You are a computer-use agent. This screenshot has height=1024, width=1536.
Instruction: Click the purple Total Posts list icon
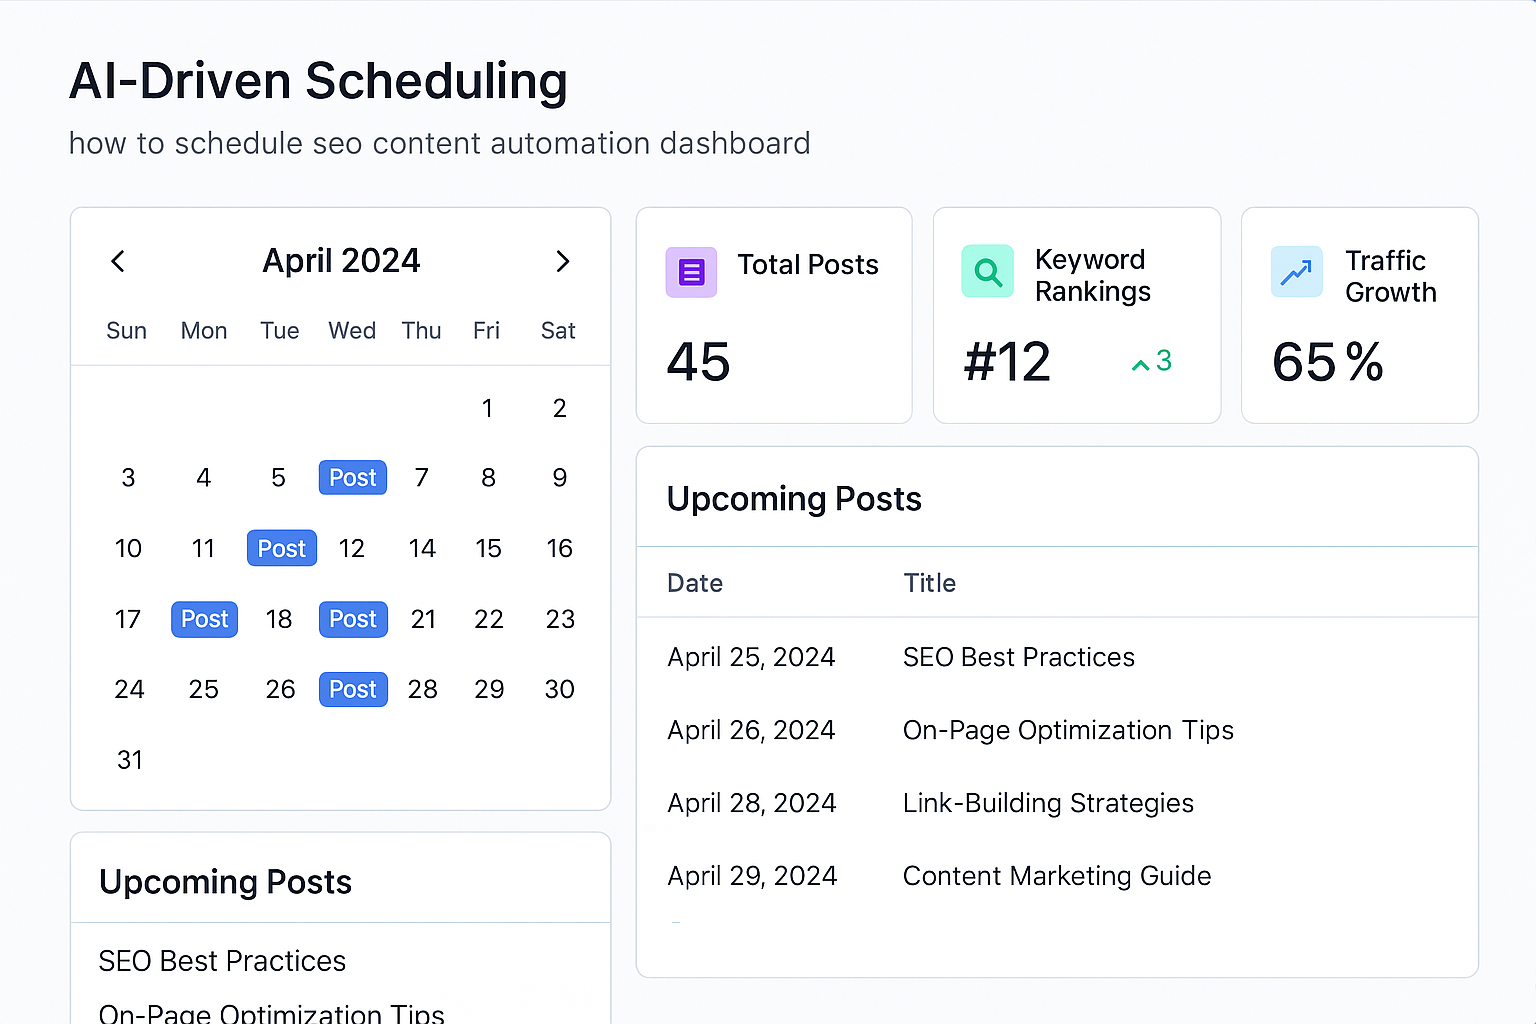(691, 272)
